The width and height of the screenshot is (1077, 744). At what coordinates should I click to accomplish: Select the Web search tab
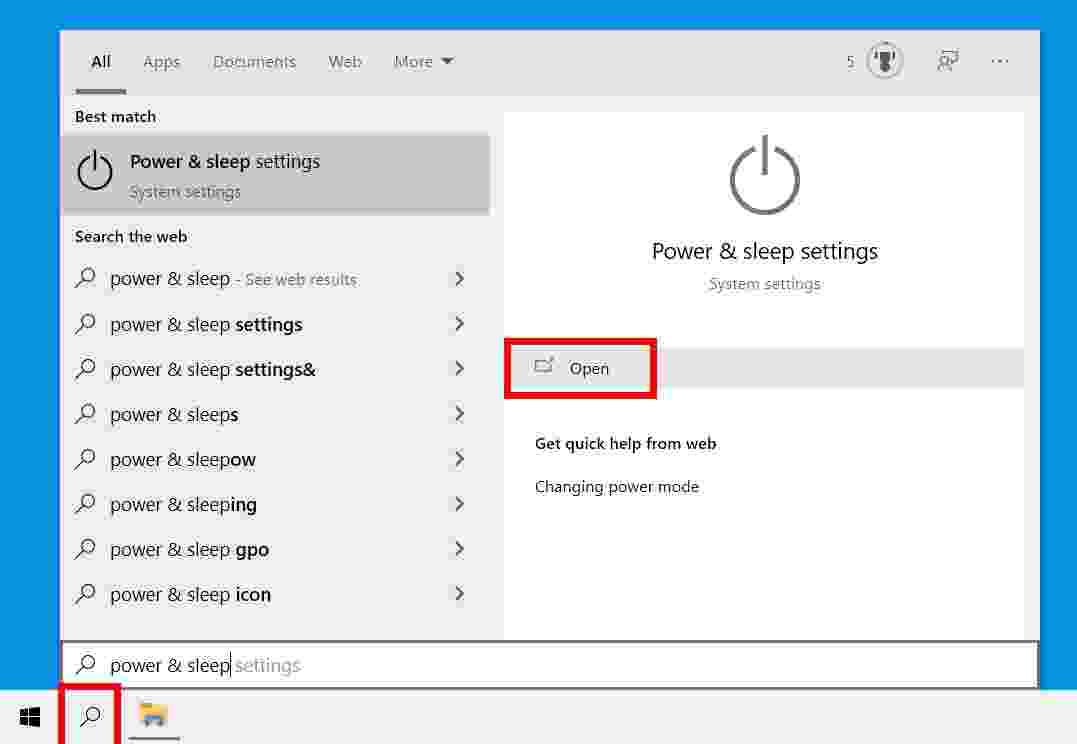[x=344, y=61]
